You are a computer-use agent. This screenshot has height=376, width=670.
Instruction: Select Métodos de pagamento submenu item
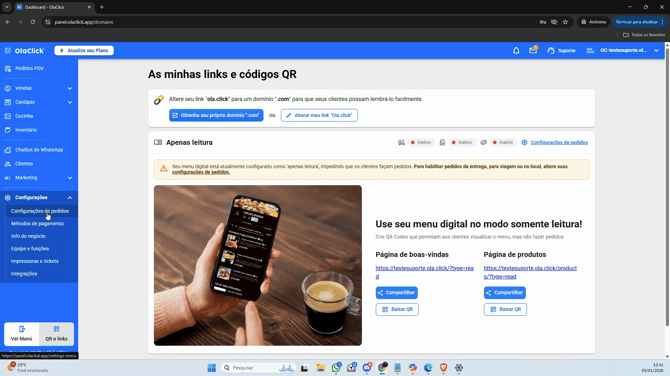pos(37,223)
